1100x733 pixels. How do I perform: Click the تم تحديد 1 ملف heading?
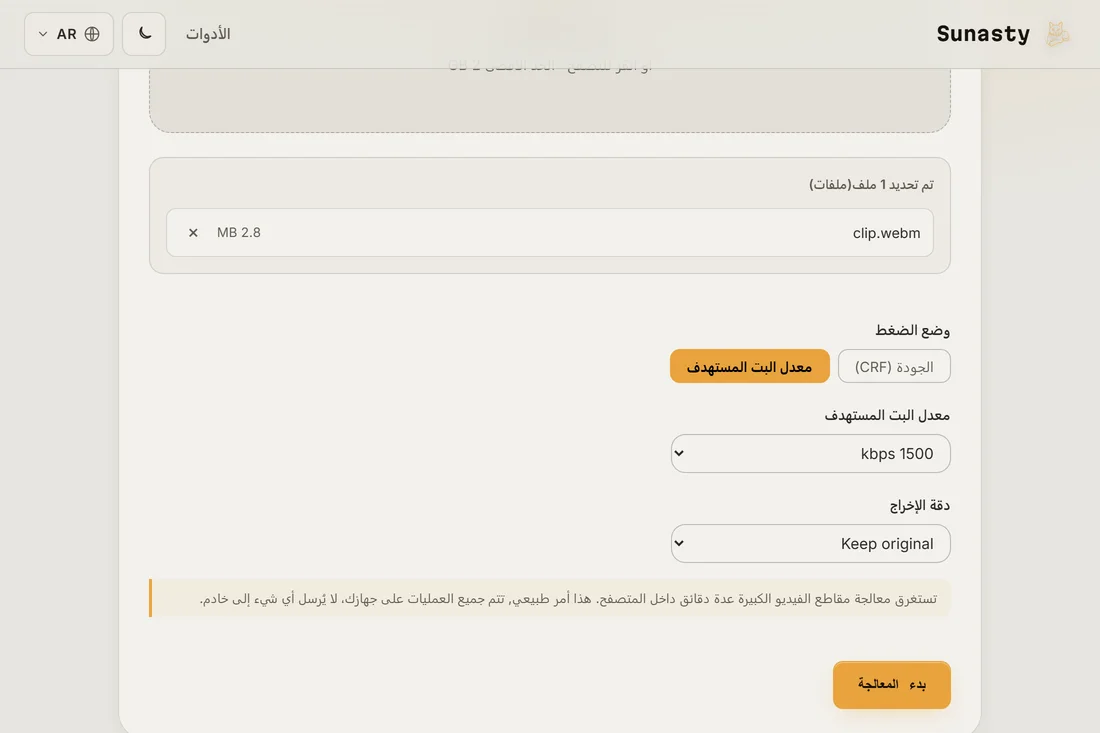pos(871,184)
